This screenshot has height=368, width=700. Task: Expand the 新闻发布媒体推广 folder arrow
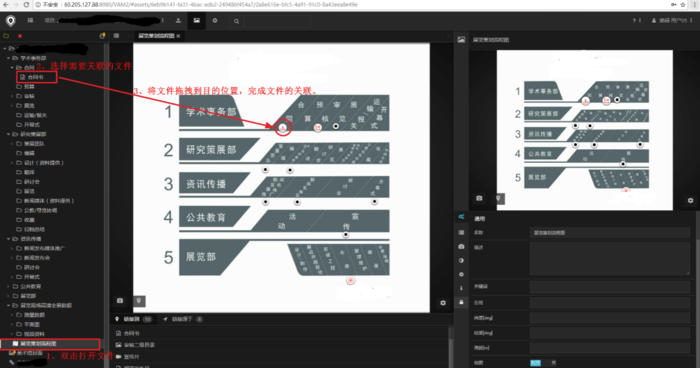tap(12, 248)
